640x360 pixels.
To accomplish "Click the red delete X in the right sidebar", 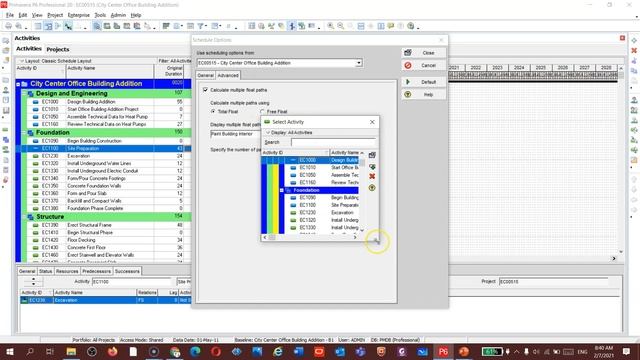I will pyautogui.click(x=634, y=51).
